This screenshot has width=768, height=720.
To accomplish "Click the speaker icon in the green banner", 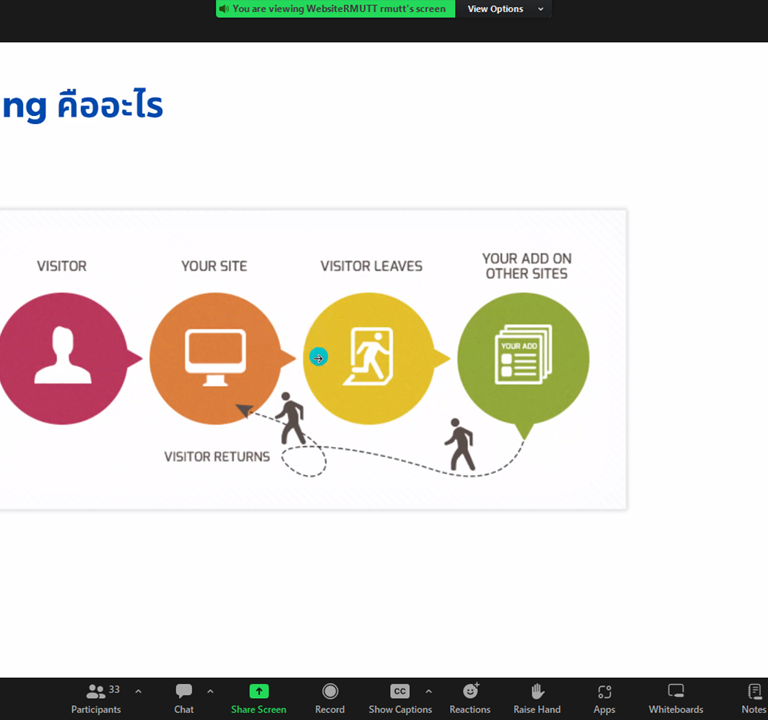I will (224, 9).
